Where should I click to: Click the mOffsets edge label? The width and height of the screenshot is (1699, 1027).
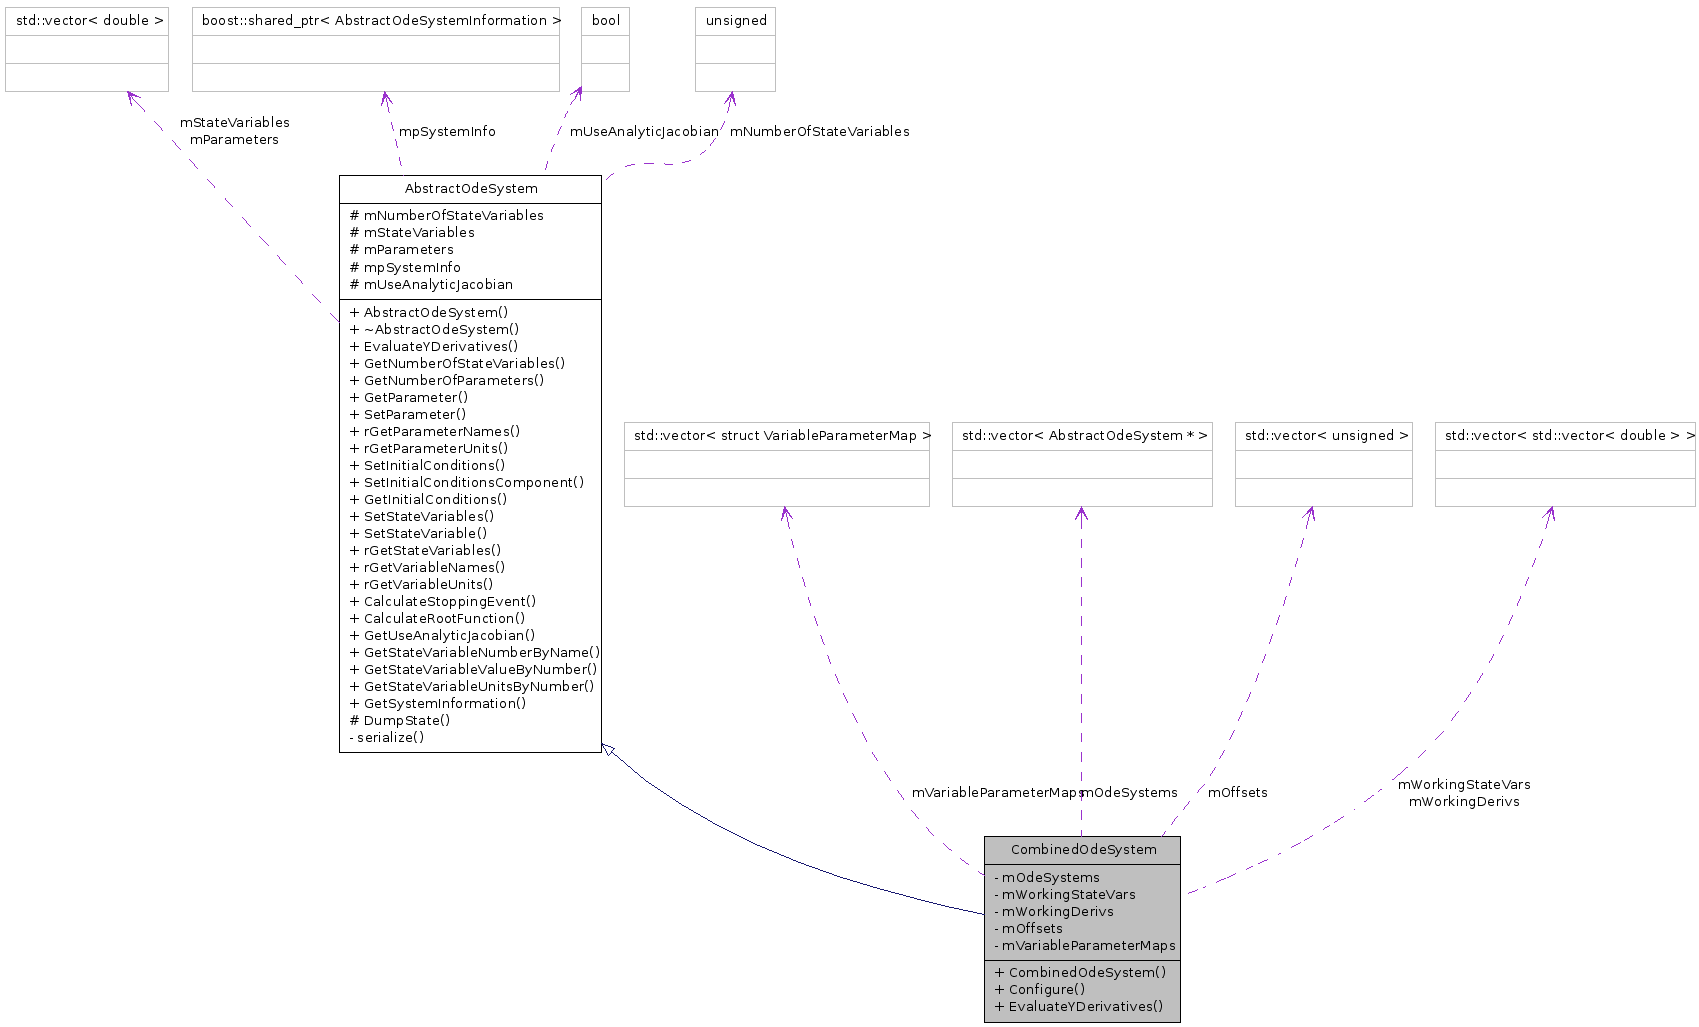[x=1238, y=793]
